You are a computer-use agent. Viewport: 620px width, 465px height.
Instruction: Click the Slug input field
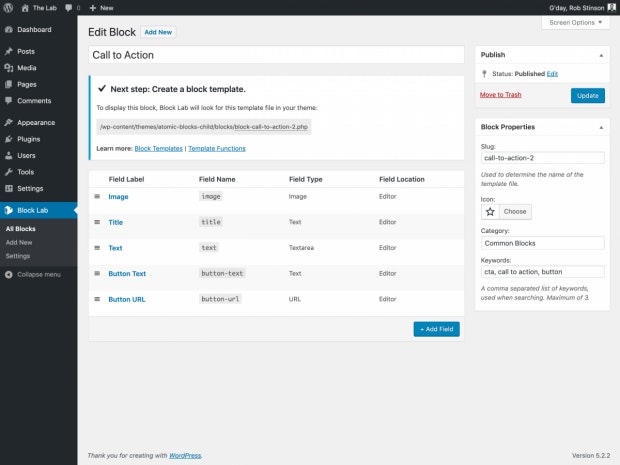coord(542,158)
